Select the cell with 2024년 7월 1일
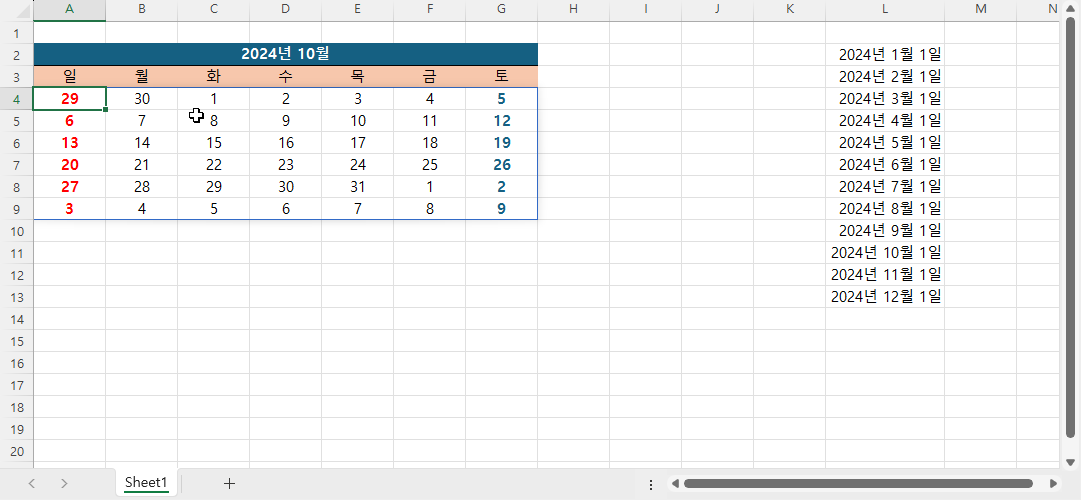 (885, 187)
